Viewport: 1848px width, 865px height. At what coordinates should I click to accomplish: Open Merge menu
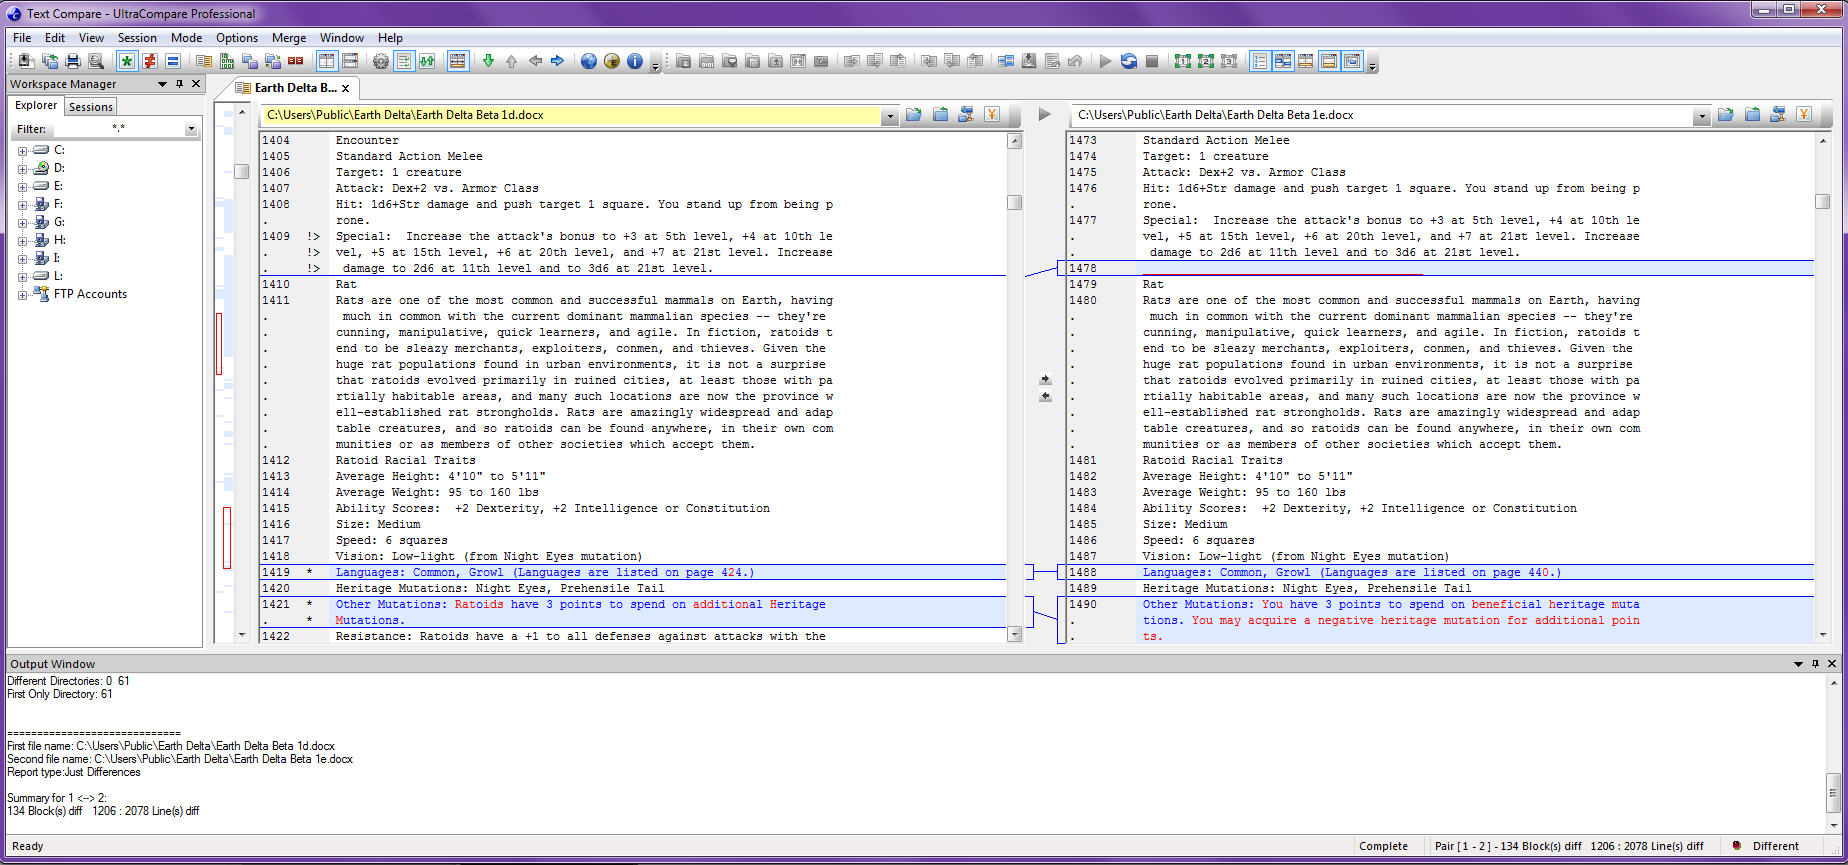(289, 38)
